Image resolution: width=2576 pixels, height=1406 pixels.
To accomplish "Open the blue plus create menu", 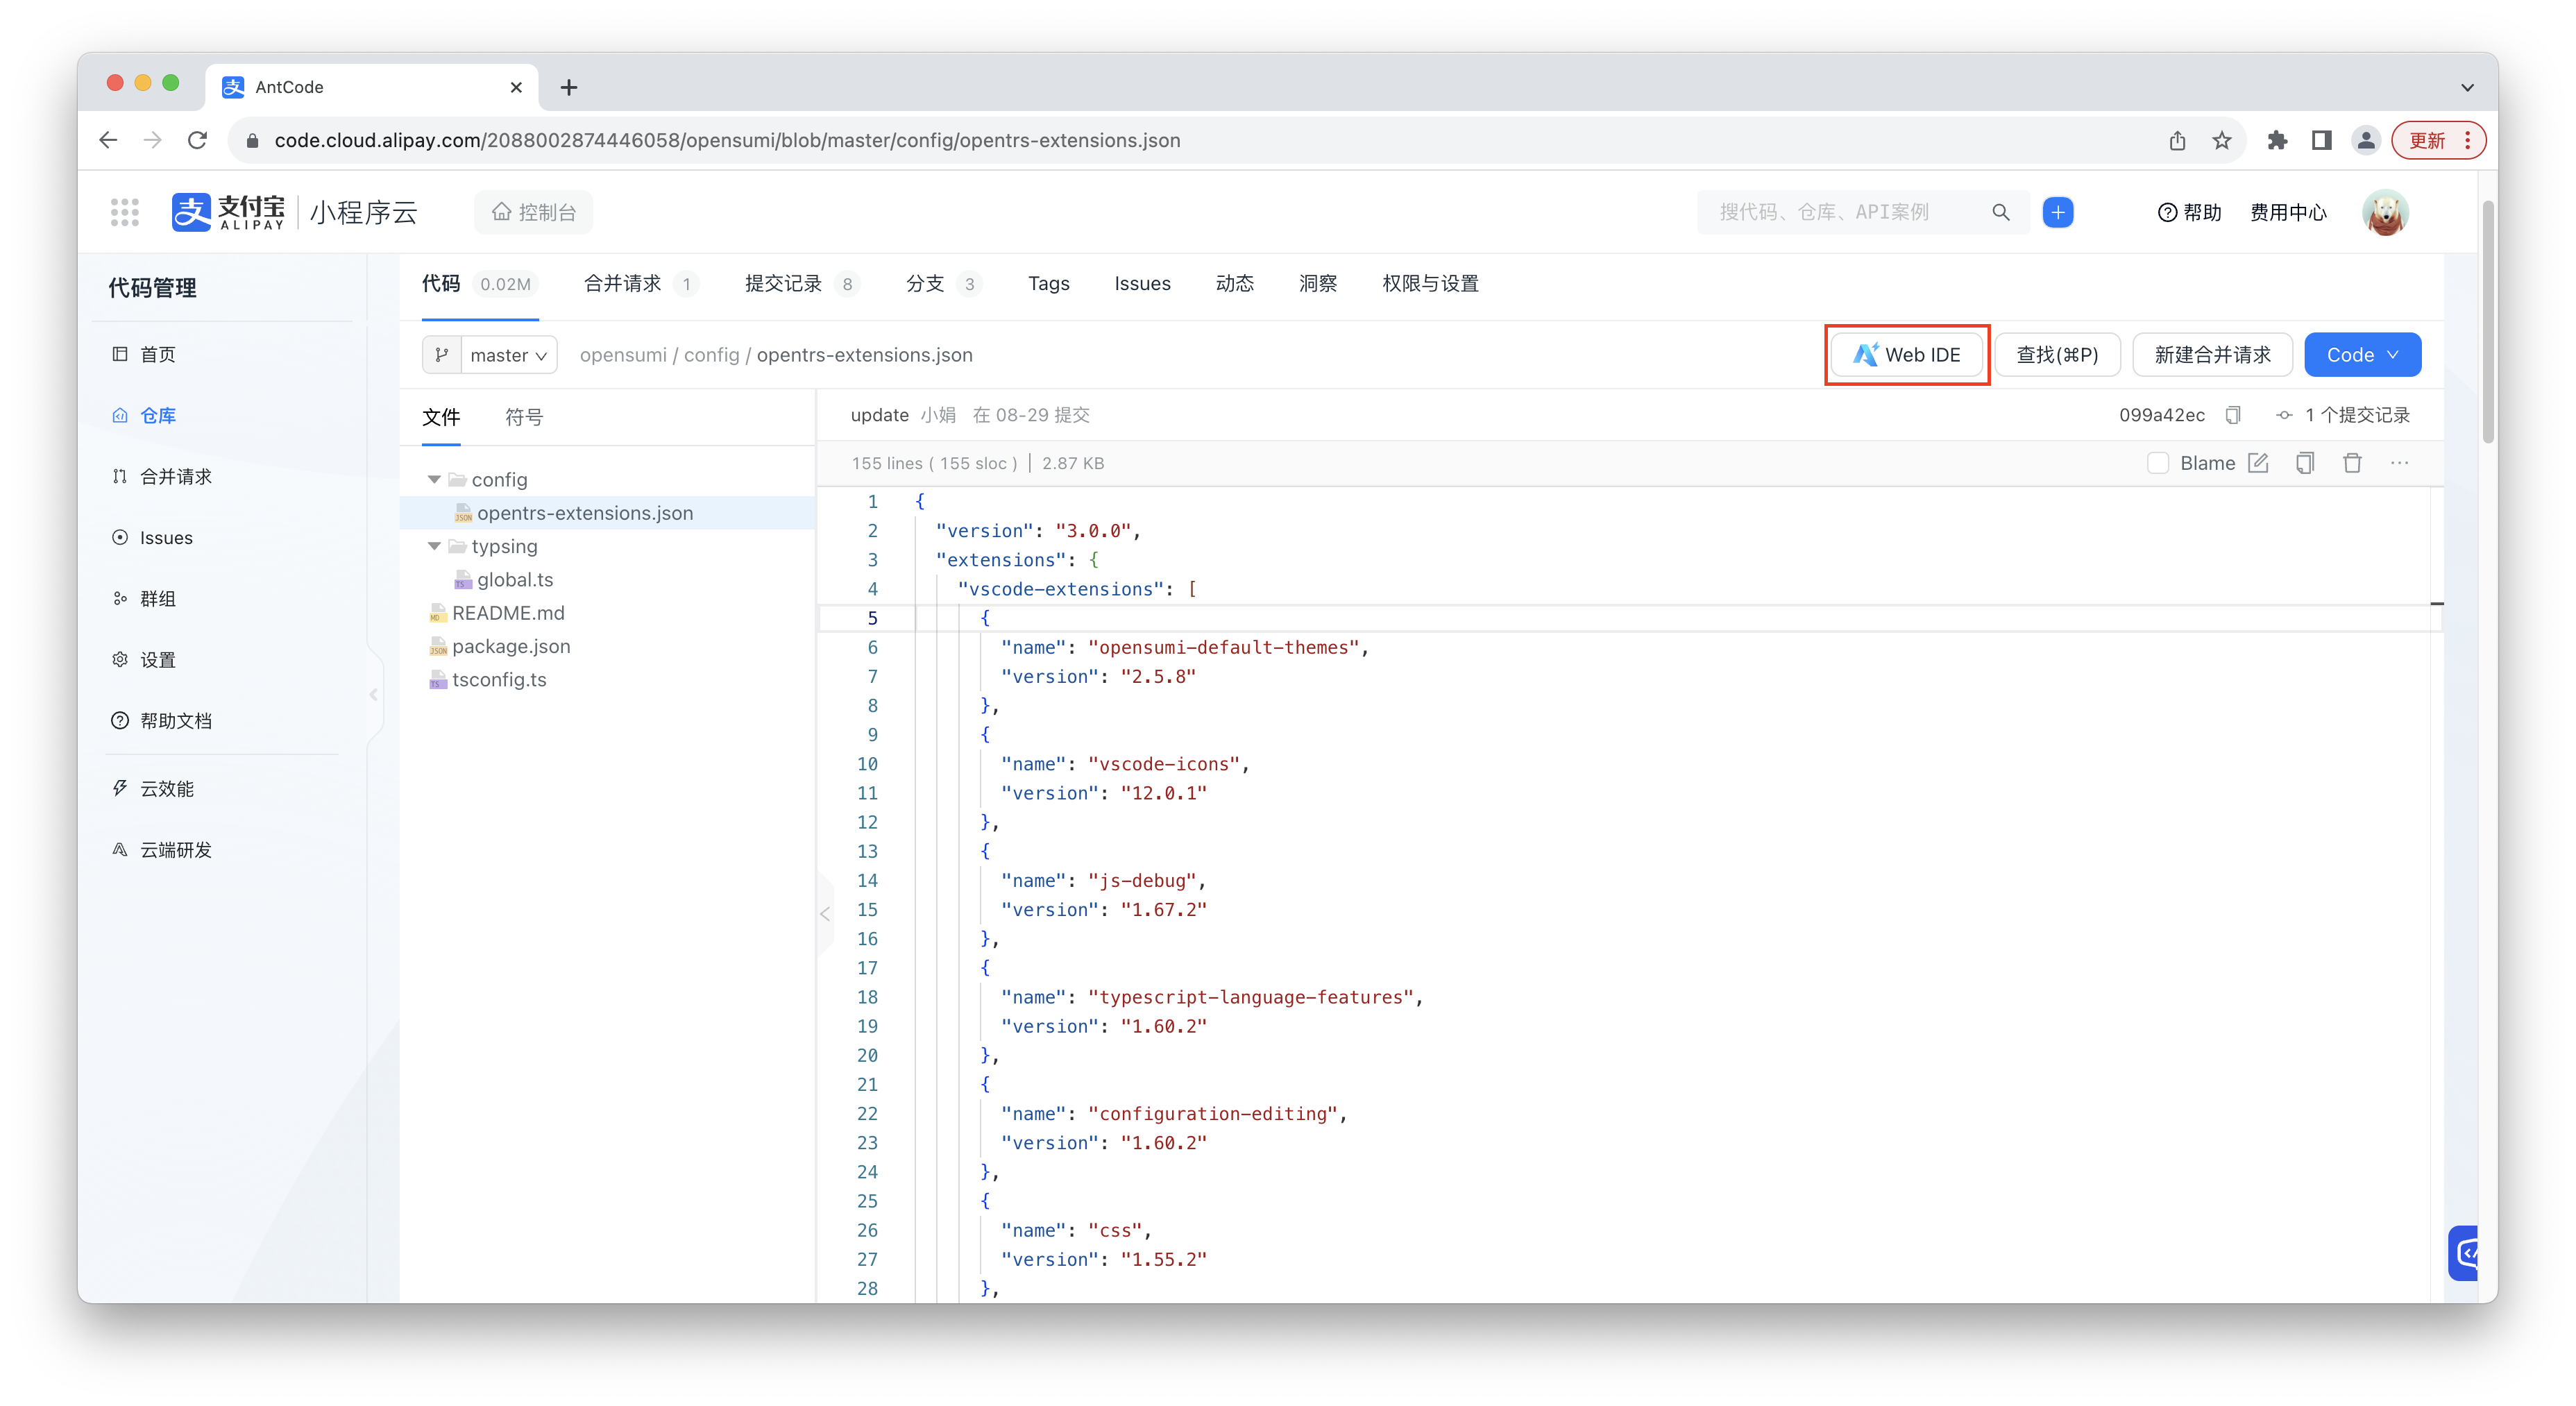I will 2057,212.
